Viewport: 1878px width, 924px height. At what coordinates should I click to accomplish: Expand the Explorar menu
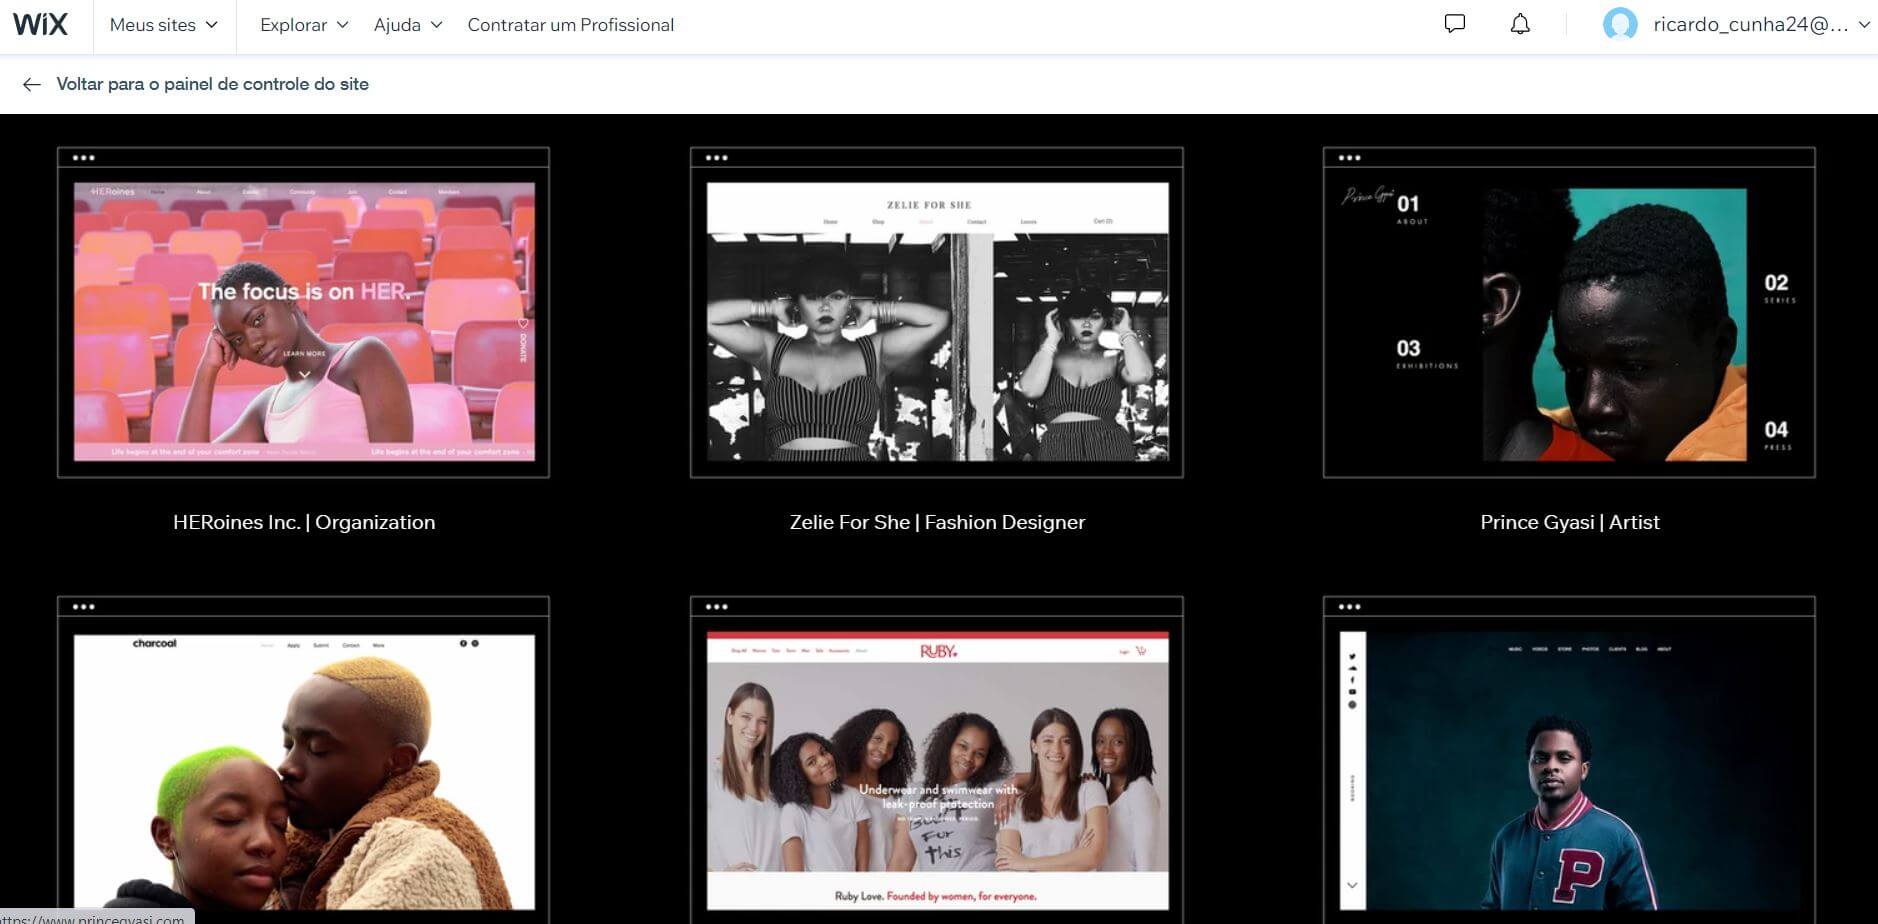(304, 25)
